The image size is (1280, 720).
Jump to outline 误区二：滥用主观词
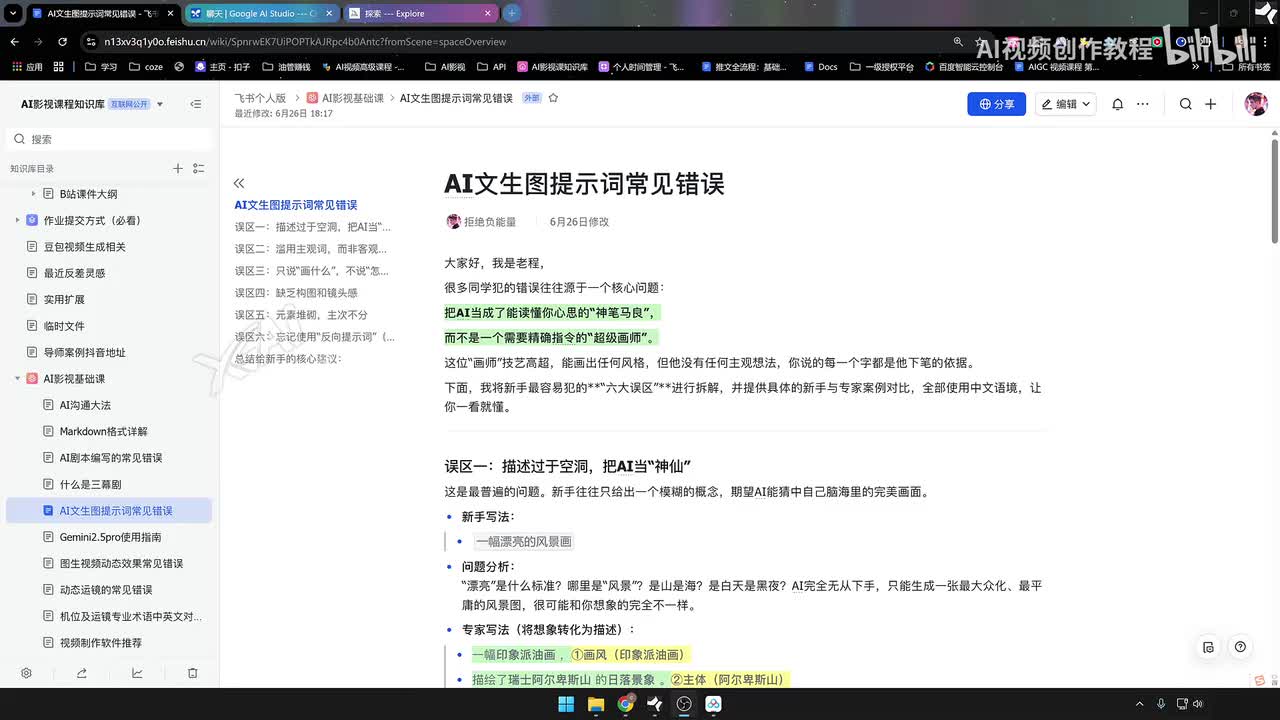tap(311, 249)
